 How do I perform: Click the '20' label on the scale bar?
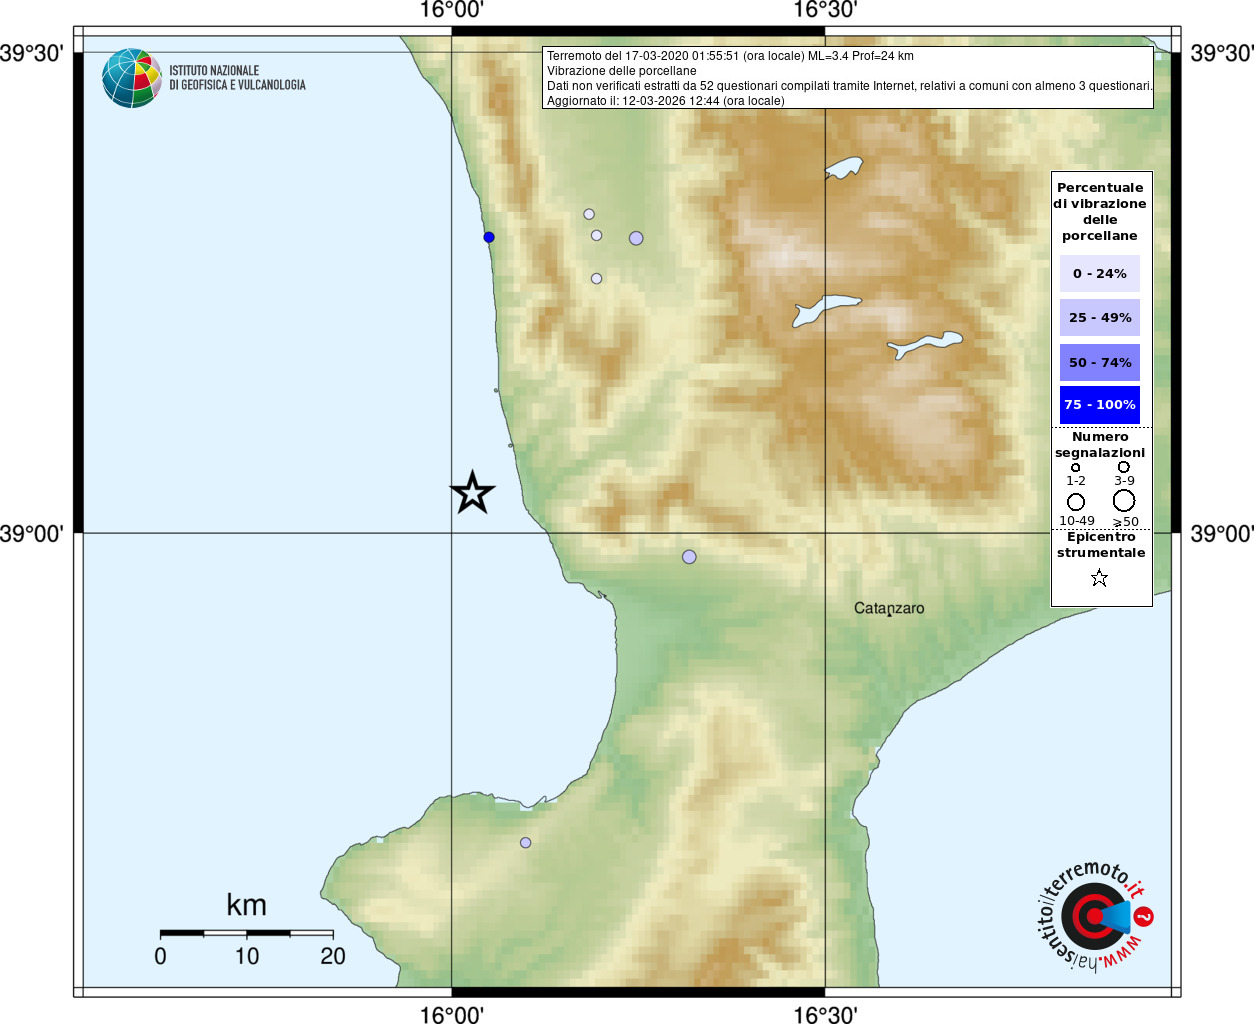tap(333, 956)
